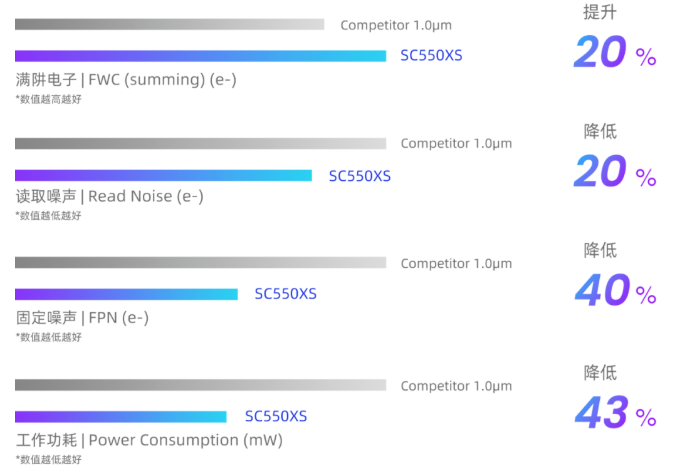Viewport: 678px width, 471px height.
Task: Click the gray Competitor bar above Power Consumption
Action: click(200, 385)
